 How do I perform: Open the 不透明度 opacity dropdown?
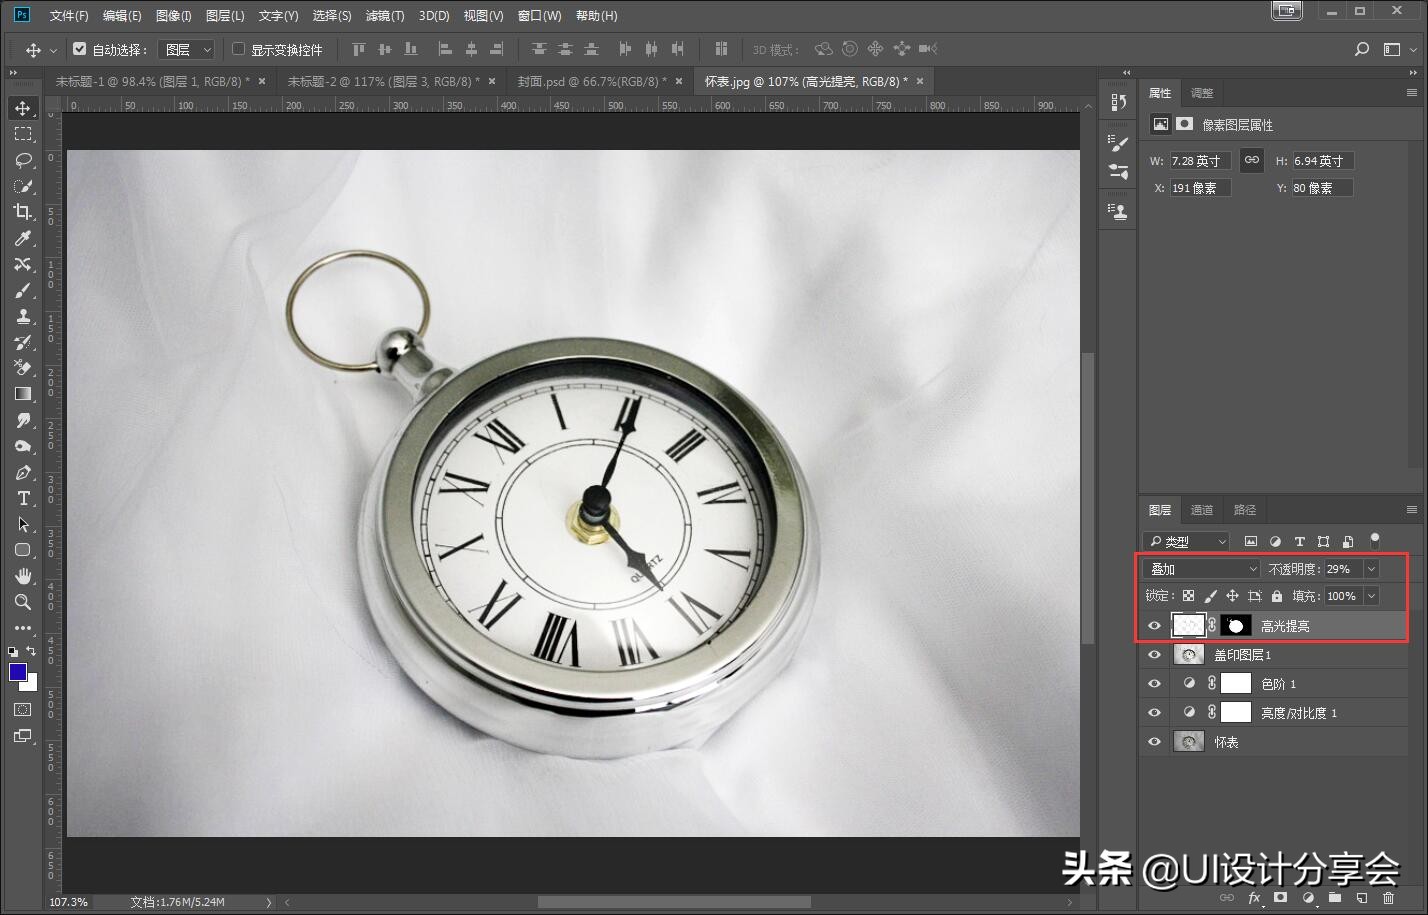click(1370, 568)
